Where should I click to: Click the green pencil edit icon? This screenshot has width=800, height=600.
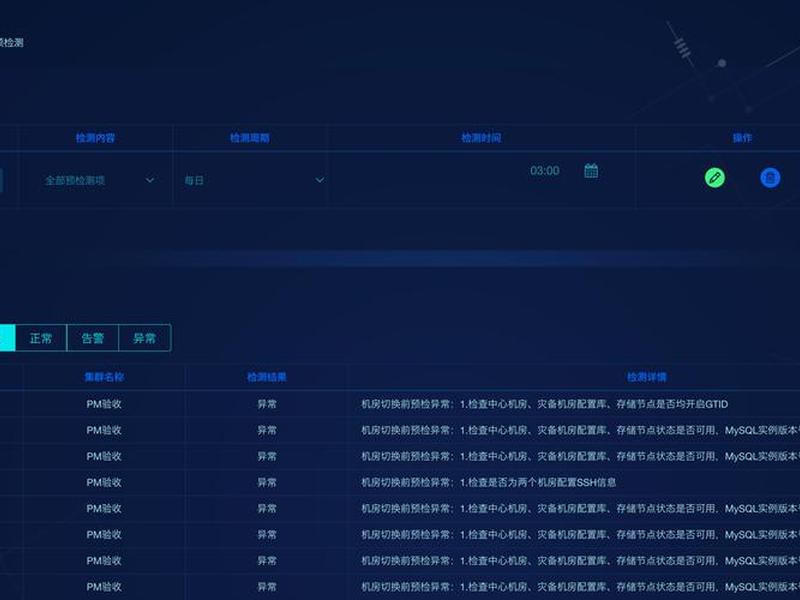(714, 178)
